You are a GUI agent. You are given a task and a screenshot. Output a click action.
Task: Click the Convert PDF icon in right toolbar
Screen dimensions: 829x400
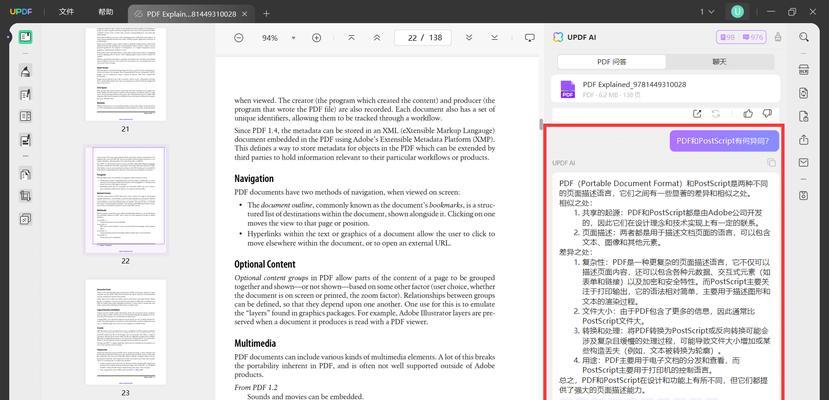pyautogui.click(x=804, y=94)
